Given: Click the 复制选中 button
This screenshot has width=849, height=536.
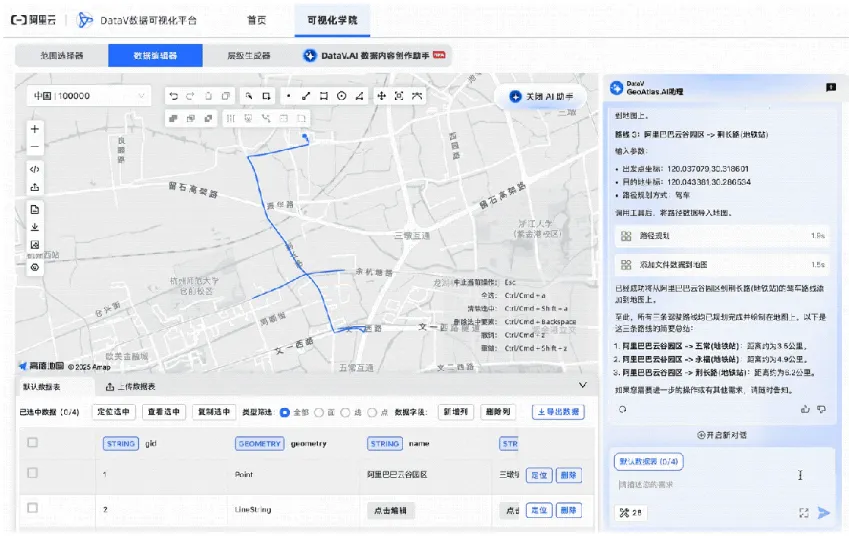Looking at the screenshot, I should point(214,411).
